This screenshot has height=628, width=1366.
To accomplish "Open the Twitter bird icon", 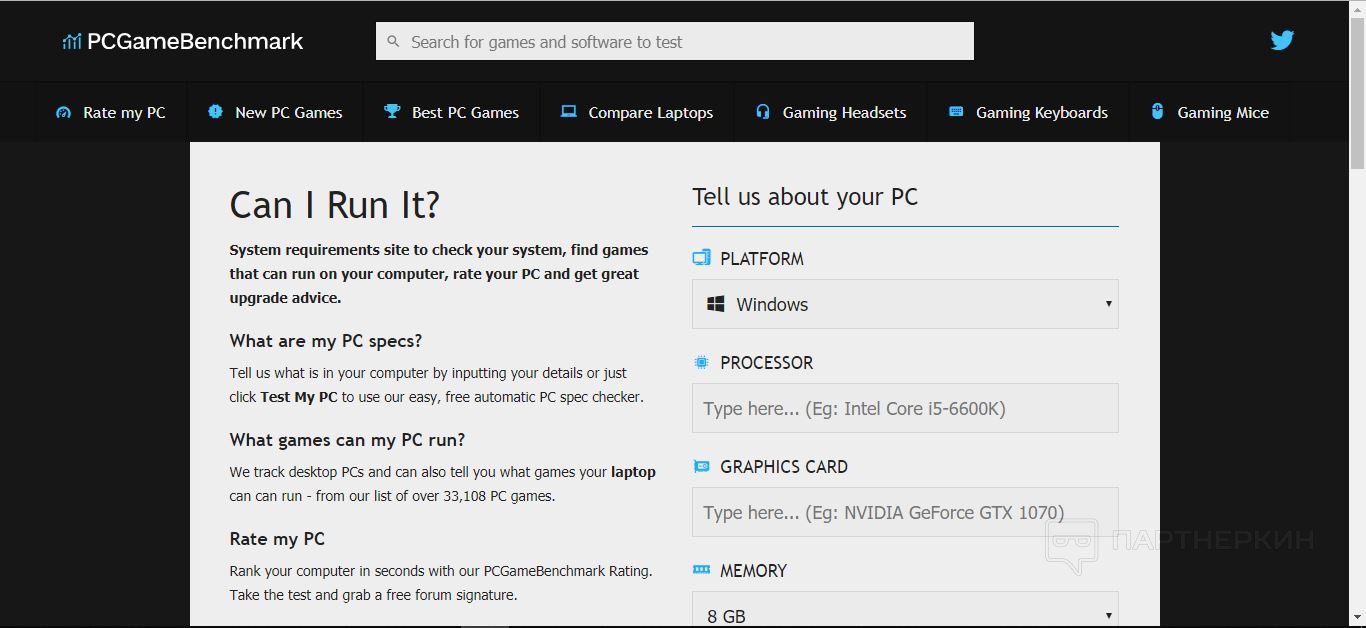I will pos(1282,40).
